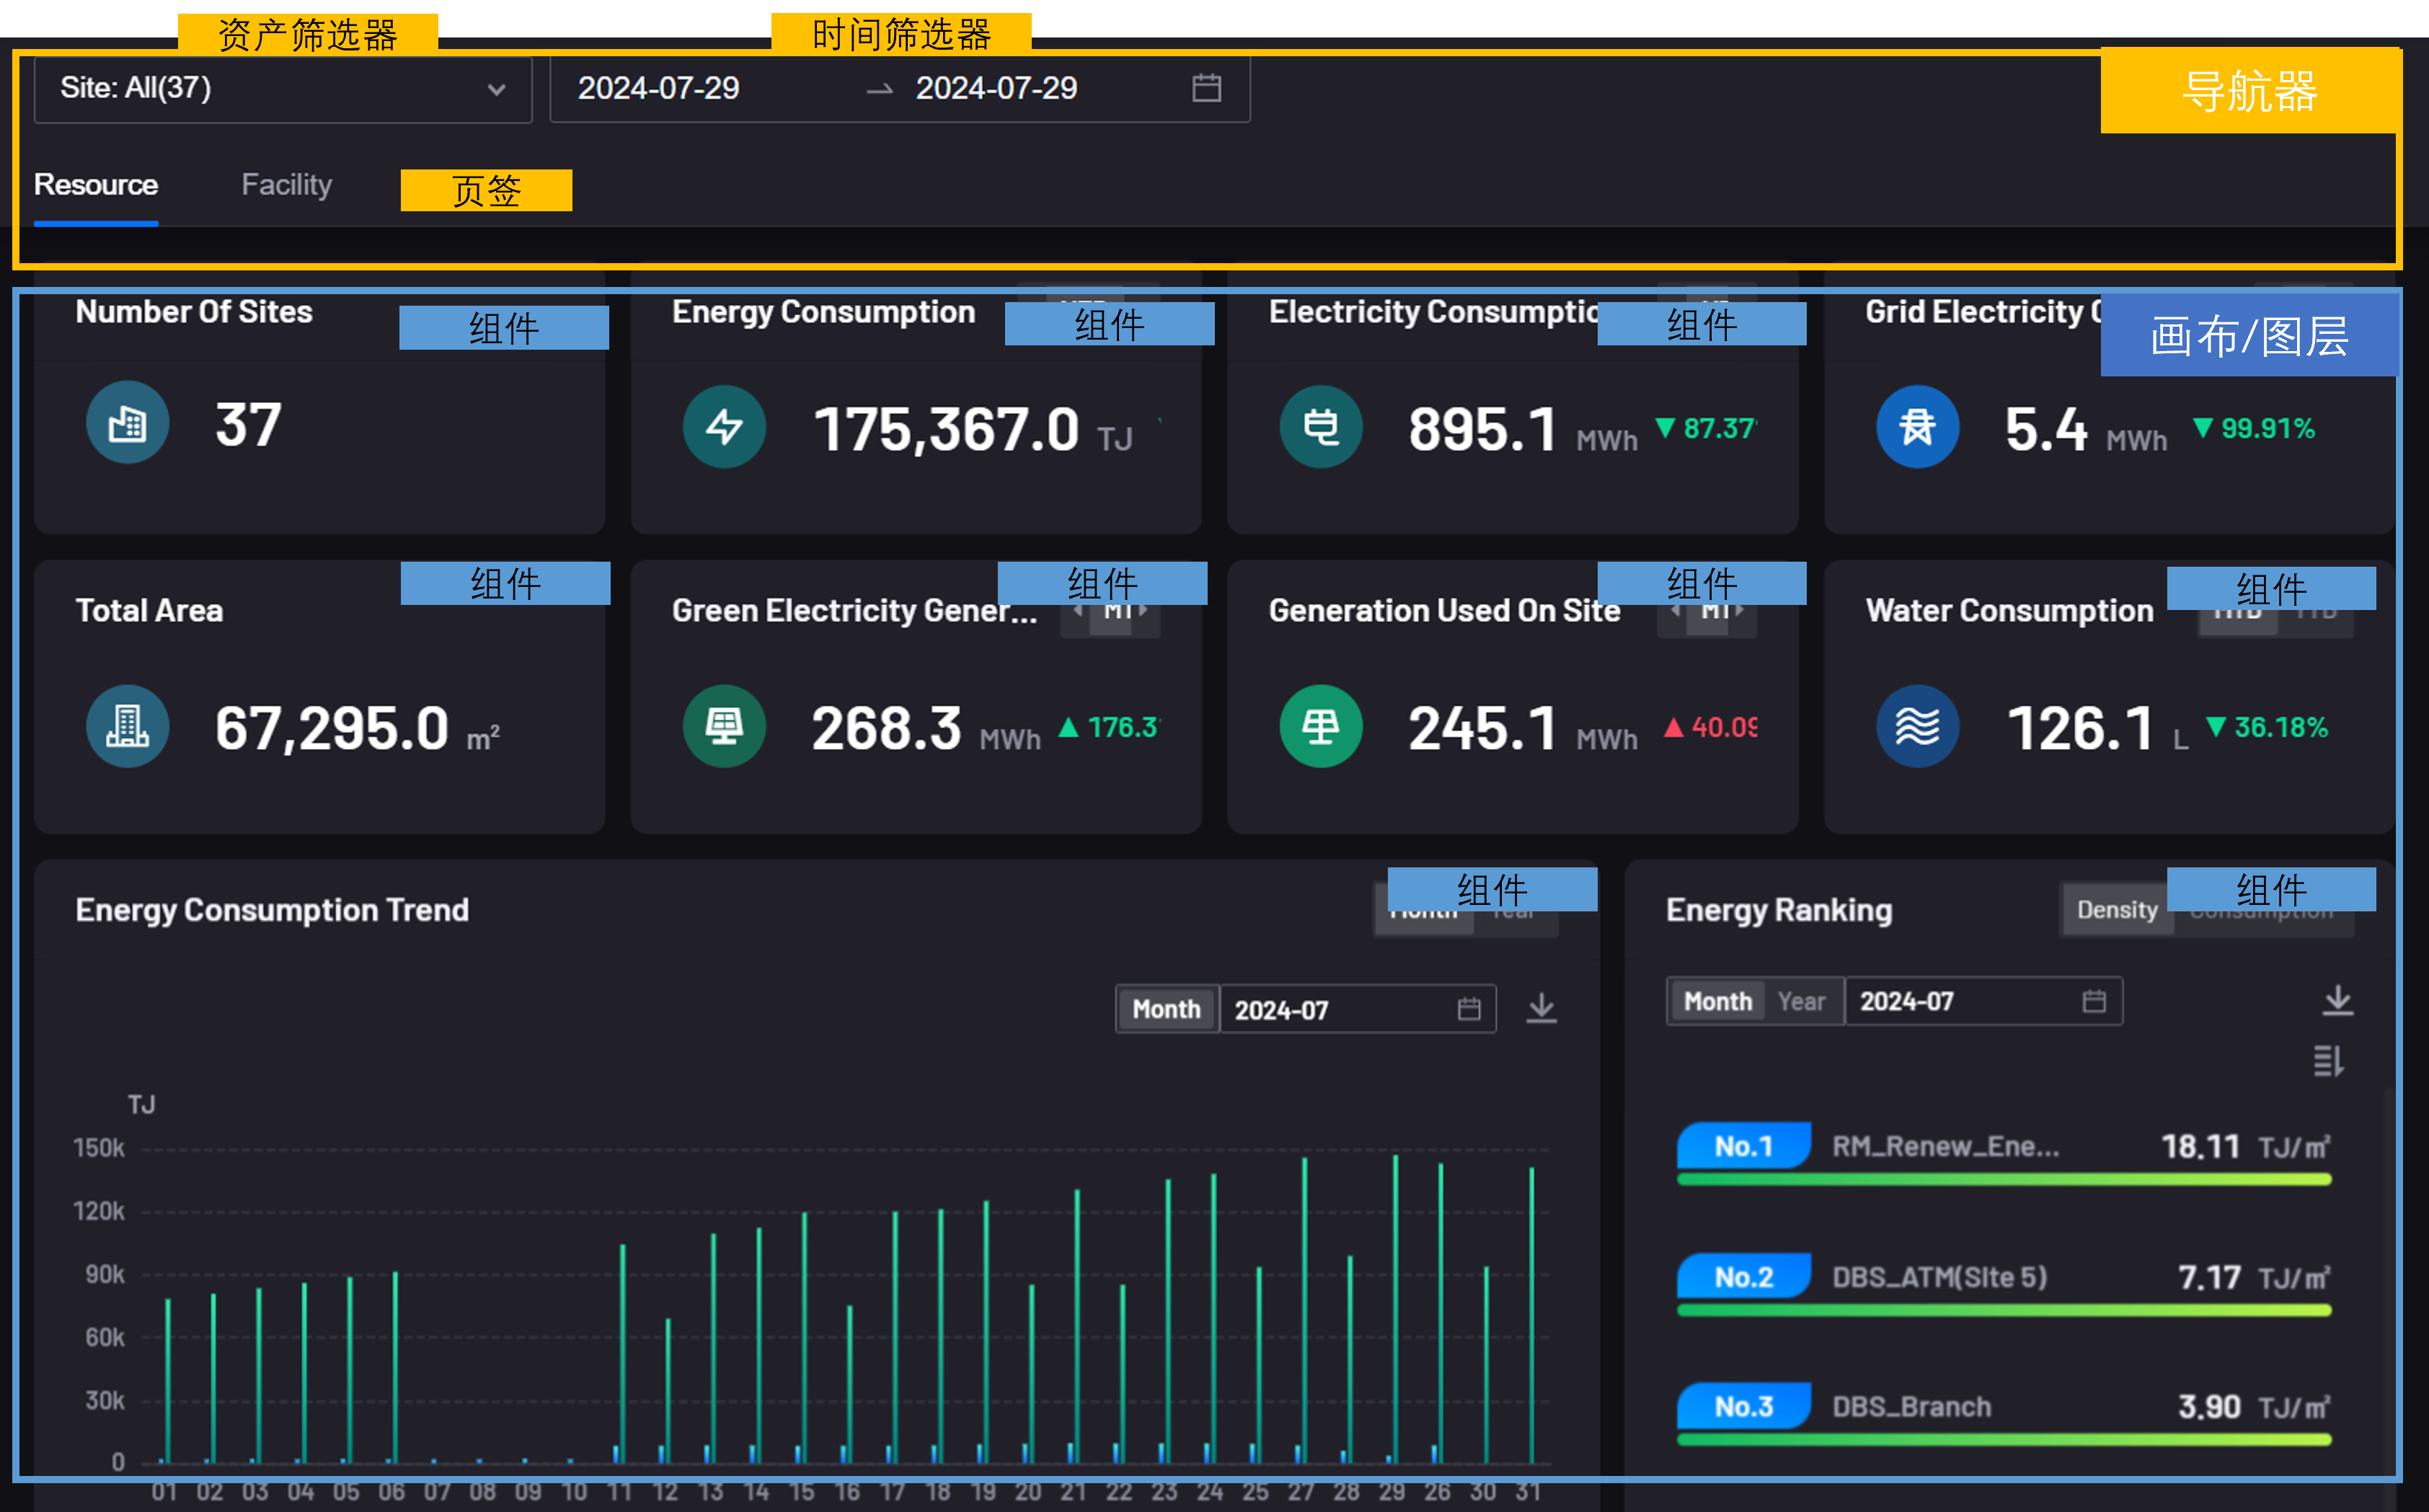
Task: Open the Site: All(37) dropdown
Action: pos(283,89)
